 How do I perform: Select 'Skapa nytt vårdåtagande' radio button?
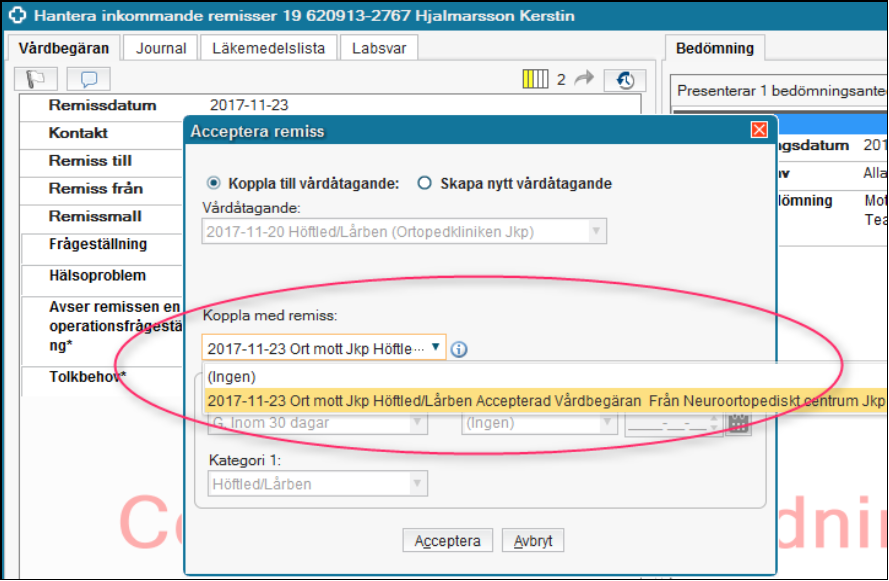coord(424,183)
